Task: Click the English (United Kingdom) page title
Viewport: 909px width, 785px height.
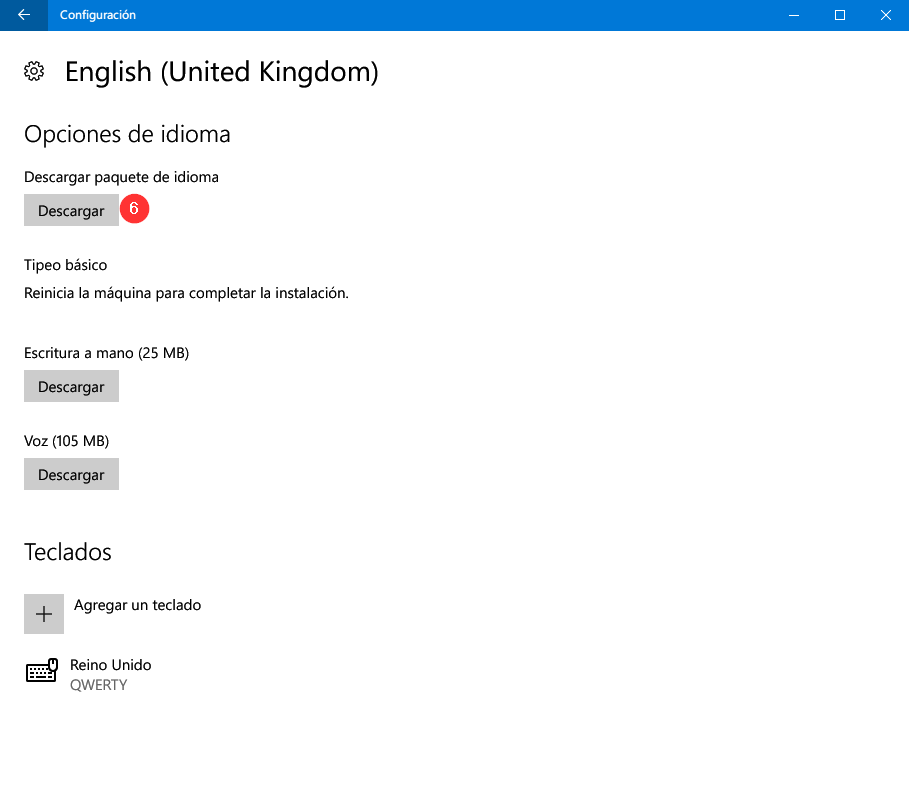Action: tap(221, 72)
